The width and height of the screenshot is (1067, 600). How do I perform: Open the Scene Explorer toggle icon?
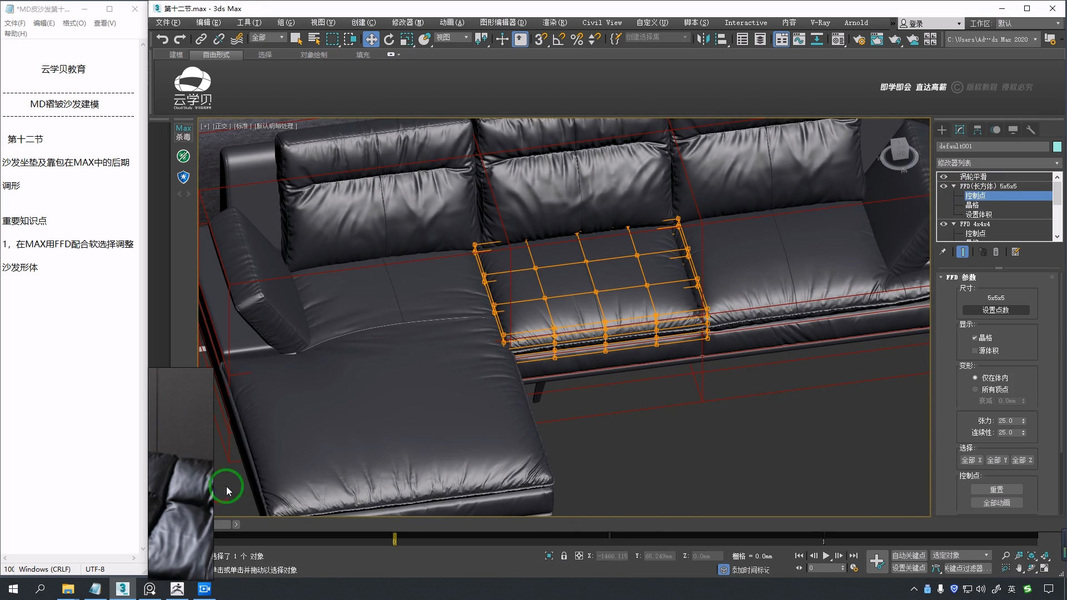pos(742,39)
